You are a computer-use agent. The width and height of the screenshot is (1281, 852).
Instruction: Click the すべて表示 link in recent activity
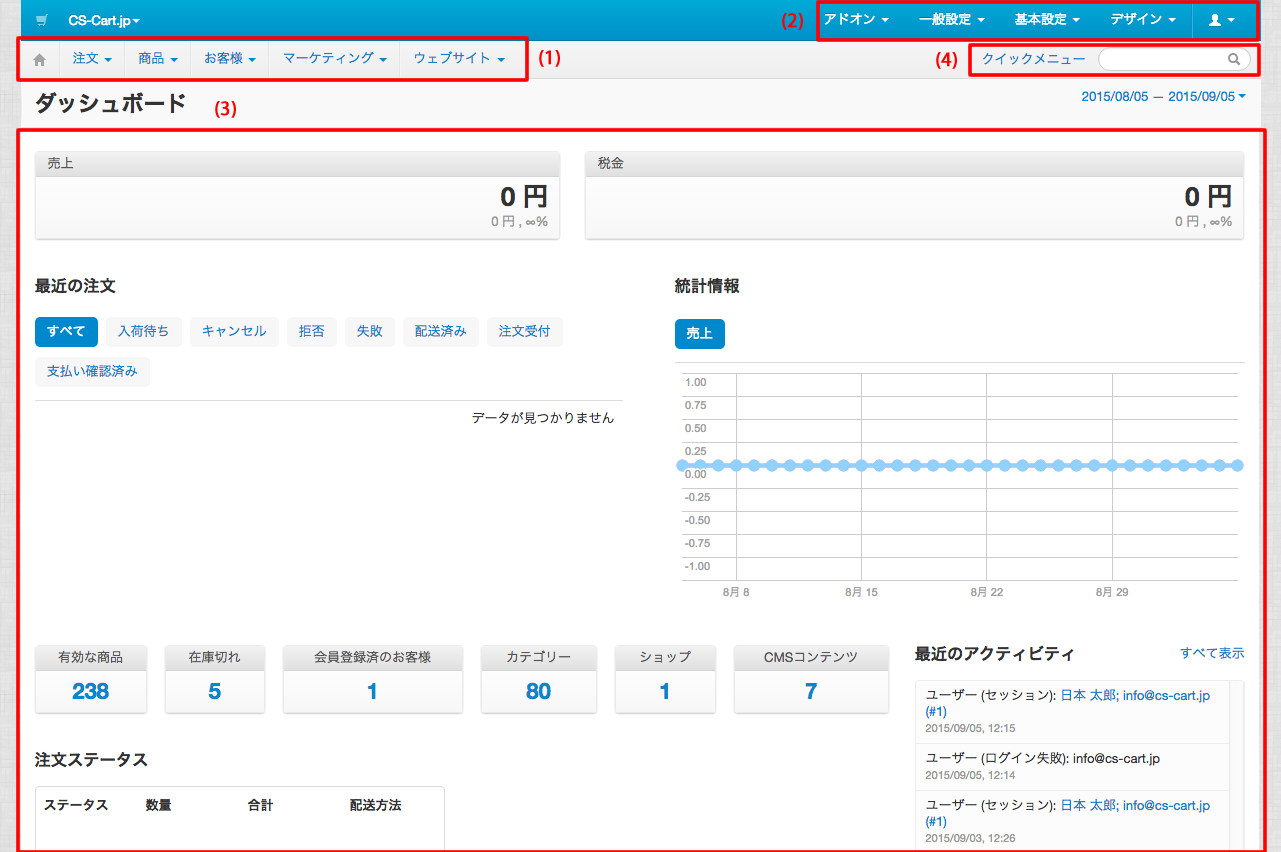click(1212, 653)
